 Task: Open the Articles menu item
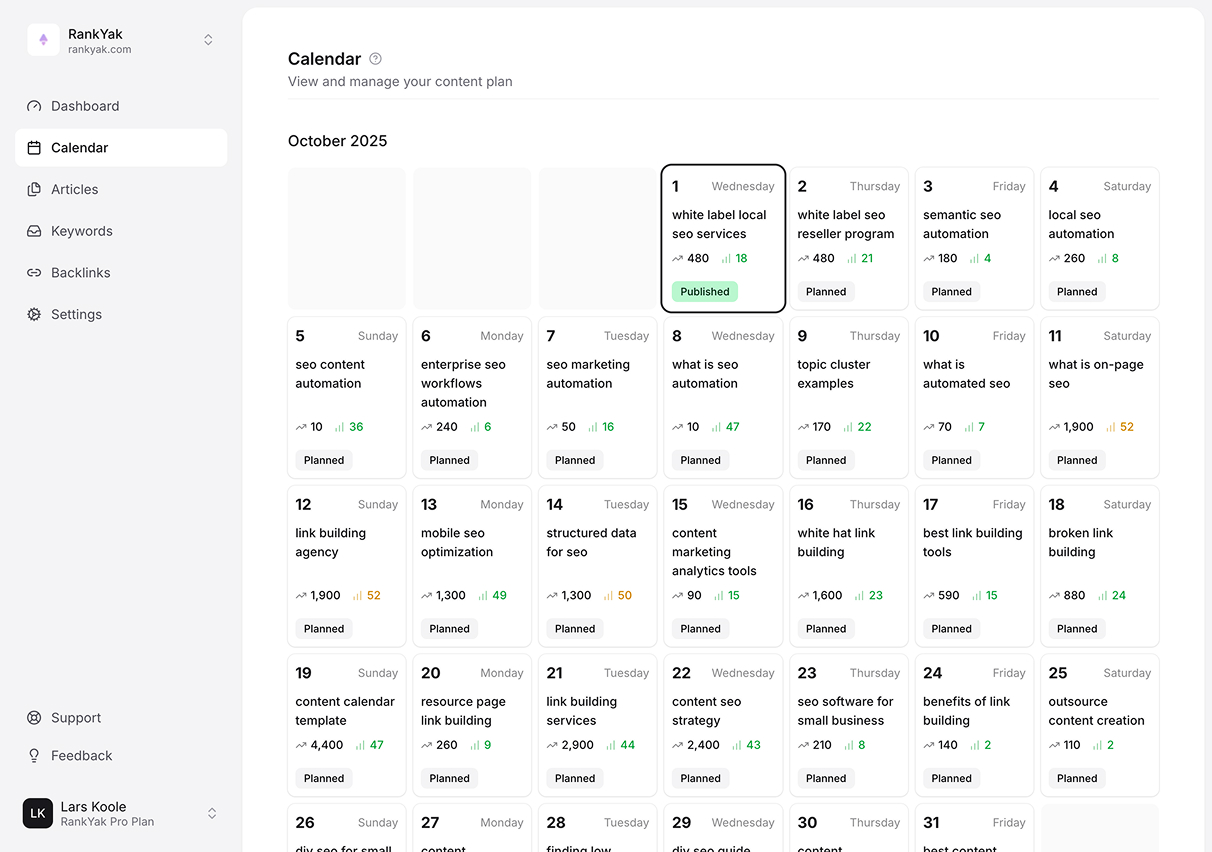tap(75, 189)
